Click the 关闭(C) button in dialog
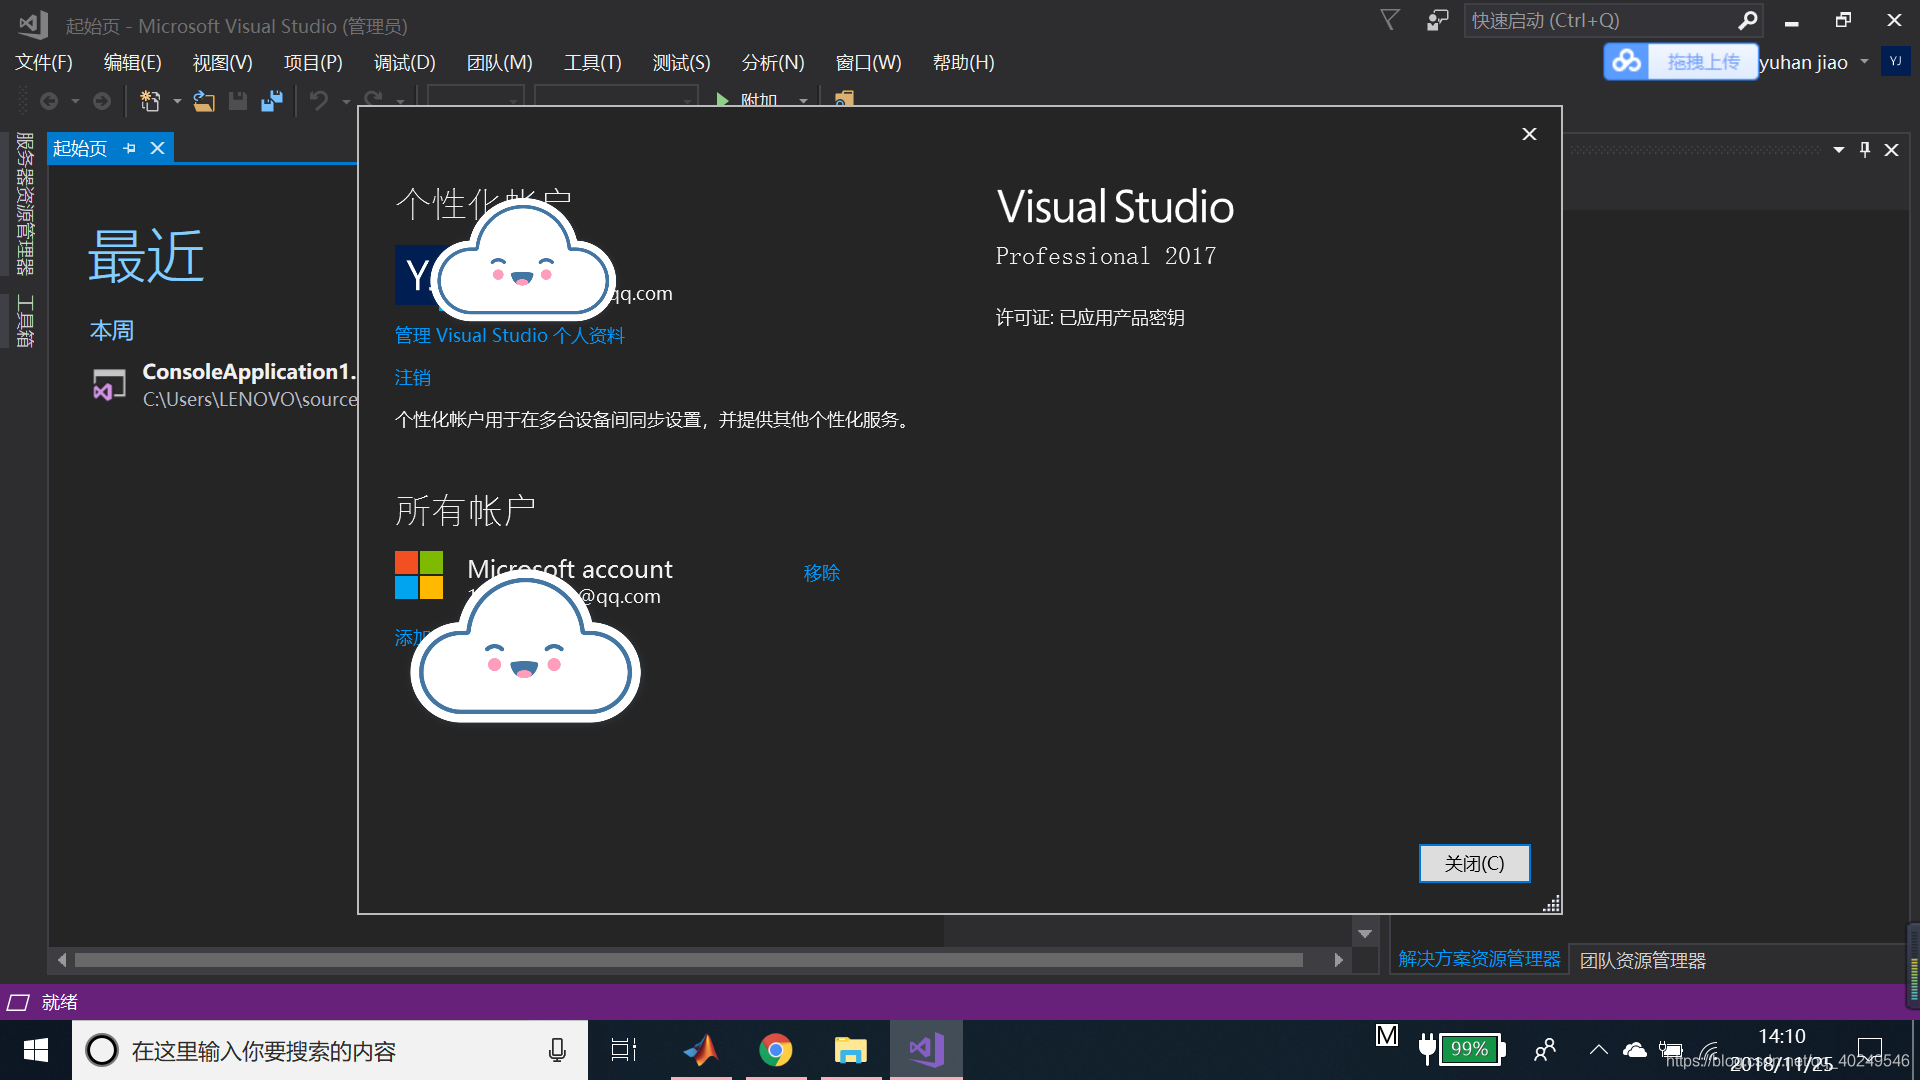This screenshot has height=1080, width=1920. pyautogui.click(x=1474, y=863)
